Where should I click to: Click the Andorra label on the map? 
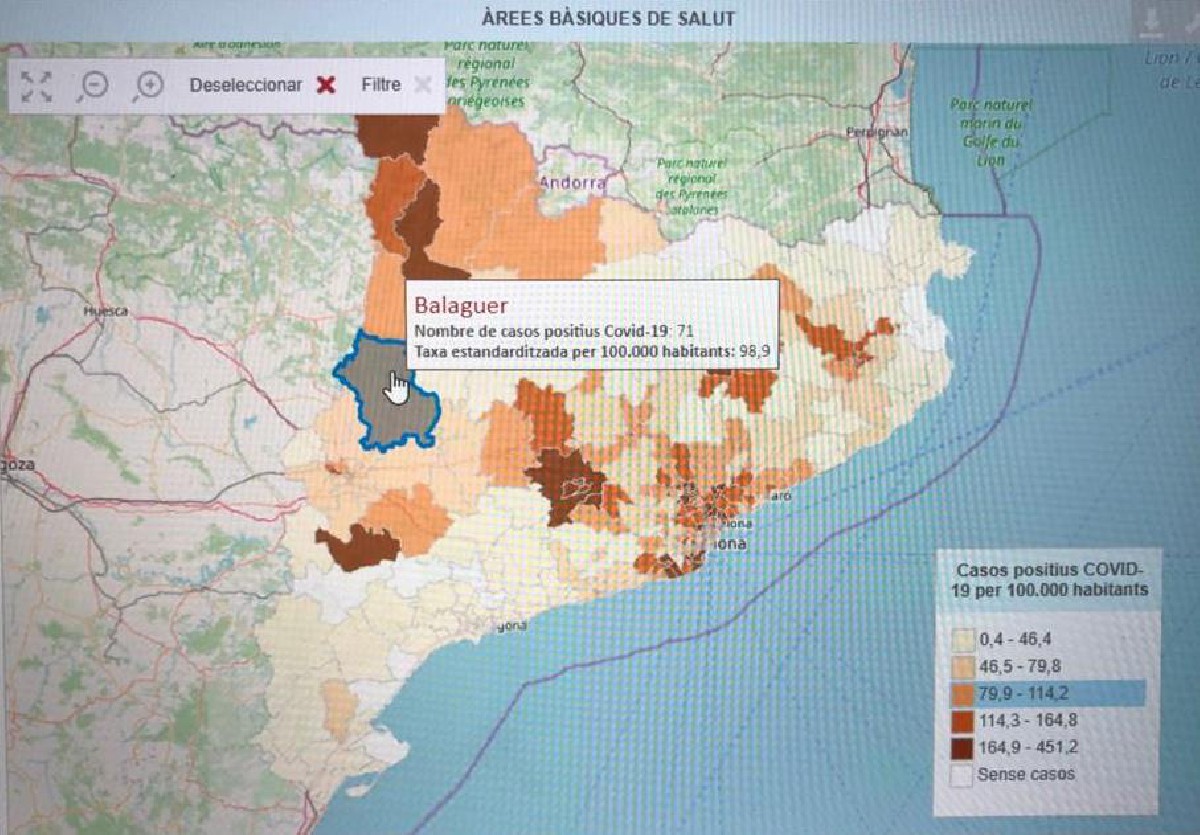(x=572, y=183)
